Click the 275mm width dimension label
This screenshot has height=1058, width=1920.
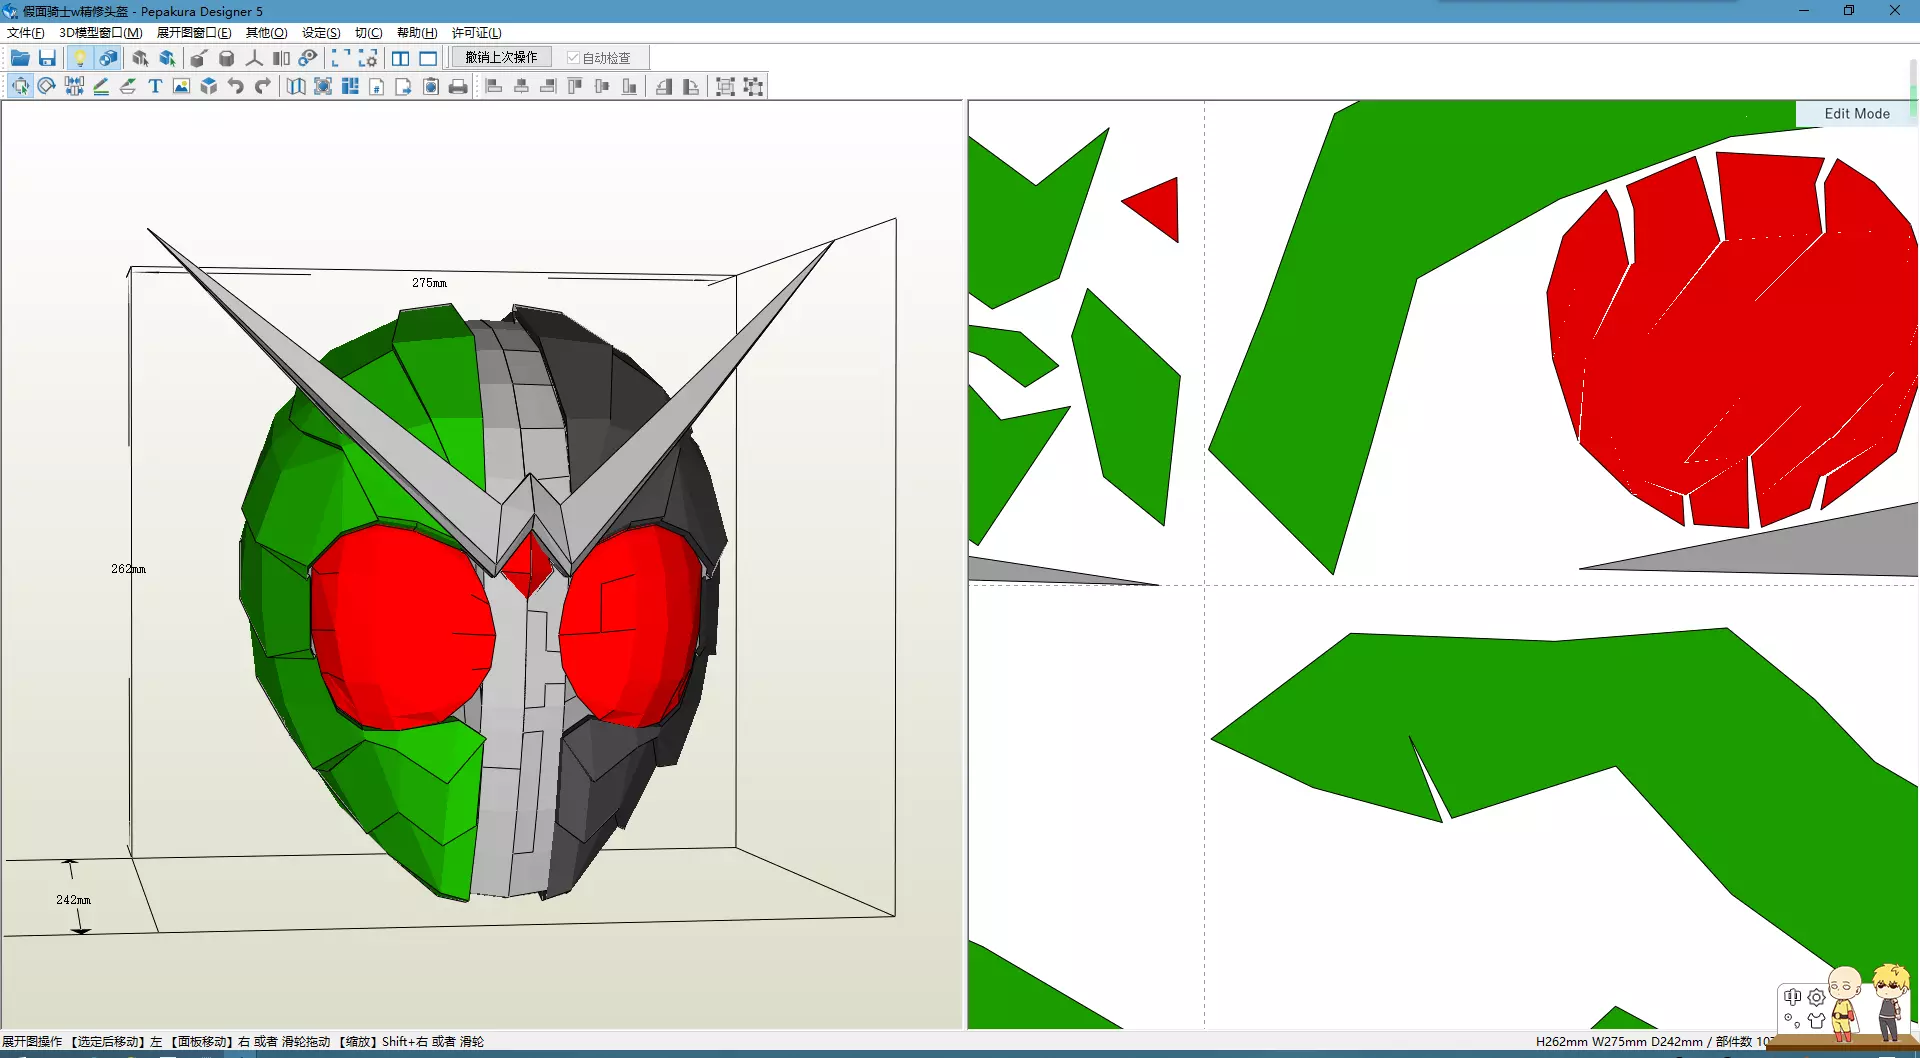[x=430, y=283]
